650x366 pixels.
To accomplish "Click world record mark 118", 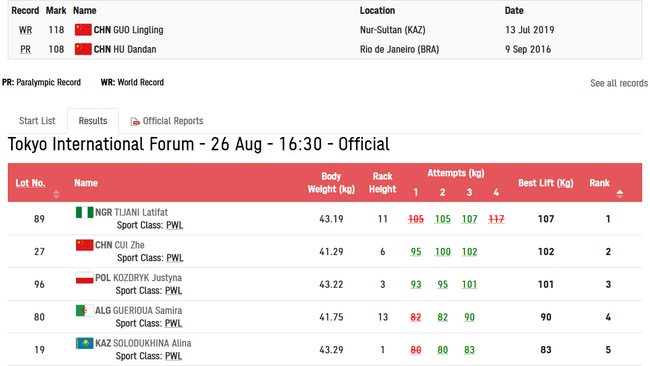I will [56, 30].
